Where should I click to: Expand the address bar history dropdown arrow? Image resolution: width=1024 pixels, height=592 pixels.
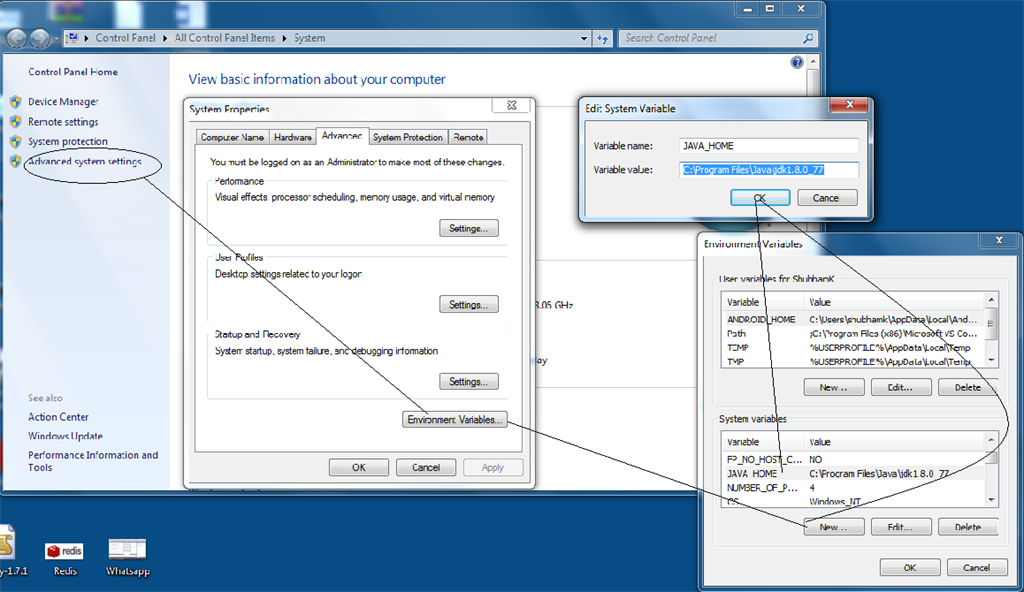(x=584, y=39)
